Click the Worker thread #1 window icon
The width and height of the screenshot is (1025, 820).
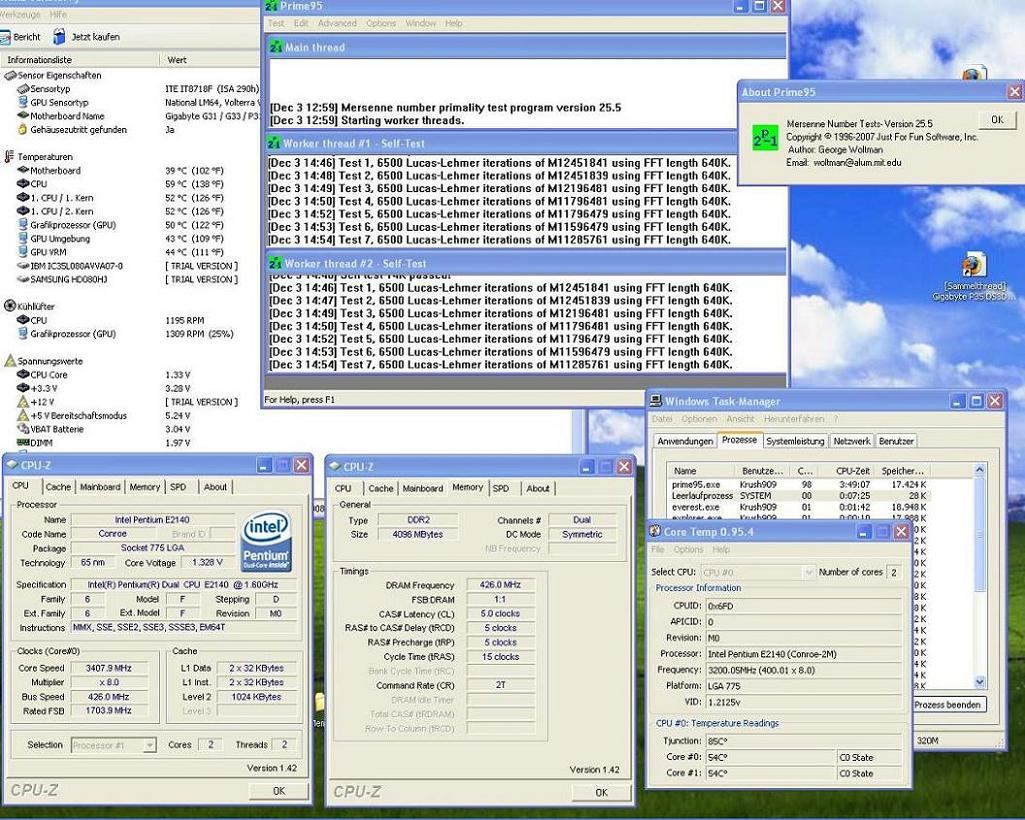pos(275,143)
